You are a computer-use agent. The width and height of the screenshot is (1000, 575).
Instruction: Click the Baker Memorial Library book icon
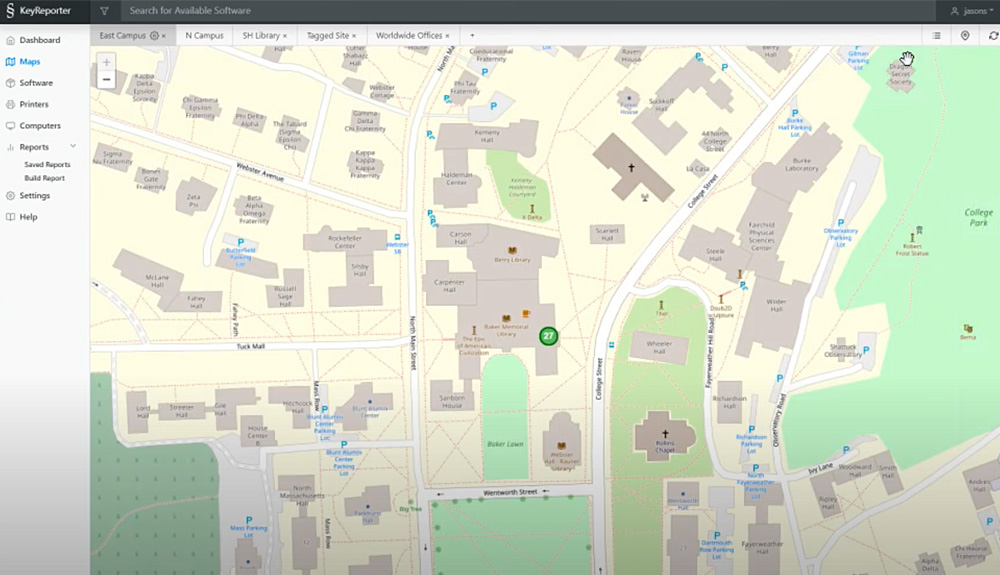(x=506, y=318)
